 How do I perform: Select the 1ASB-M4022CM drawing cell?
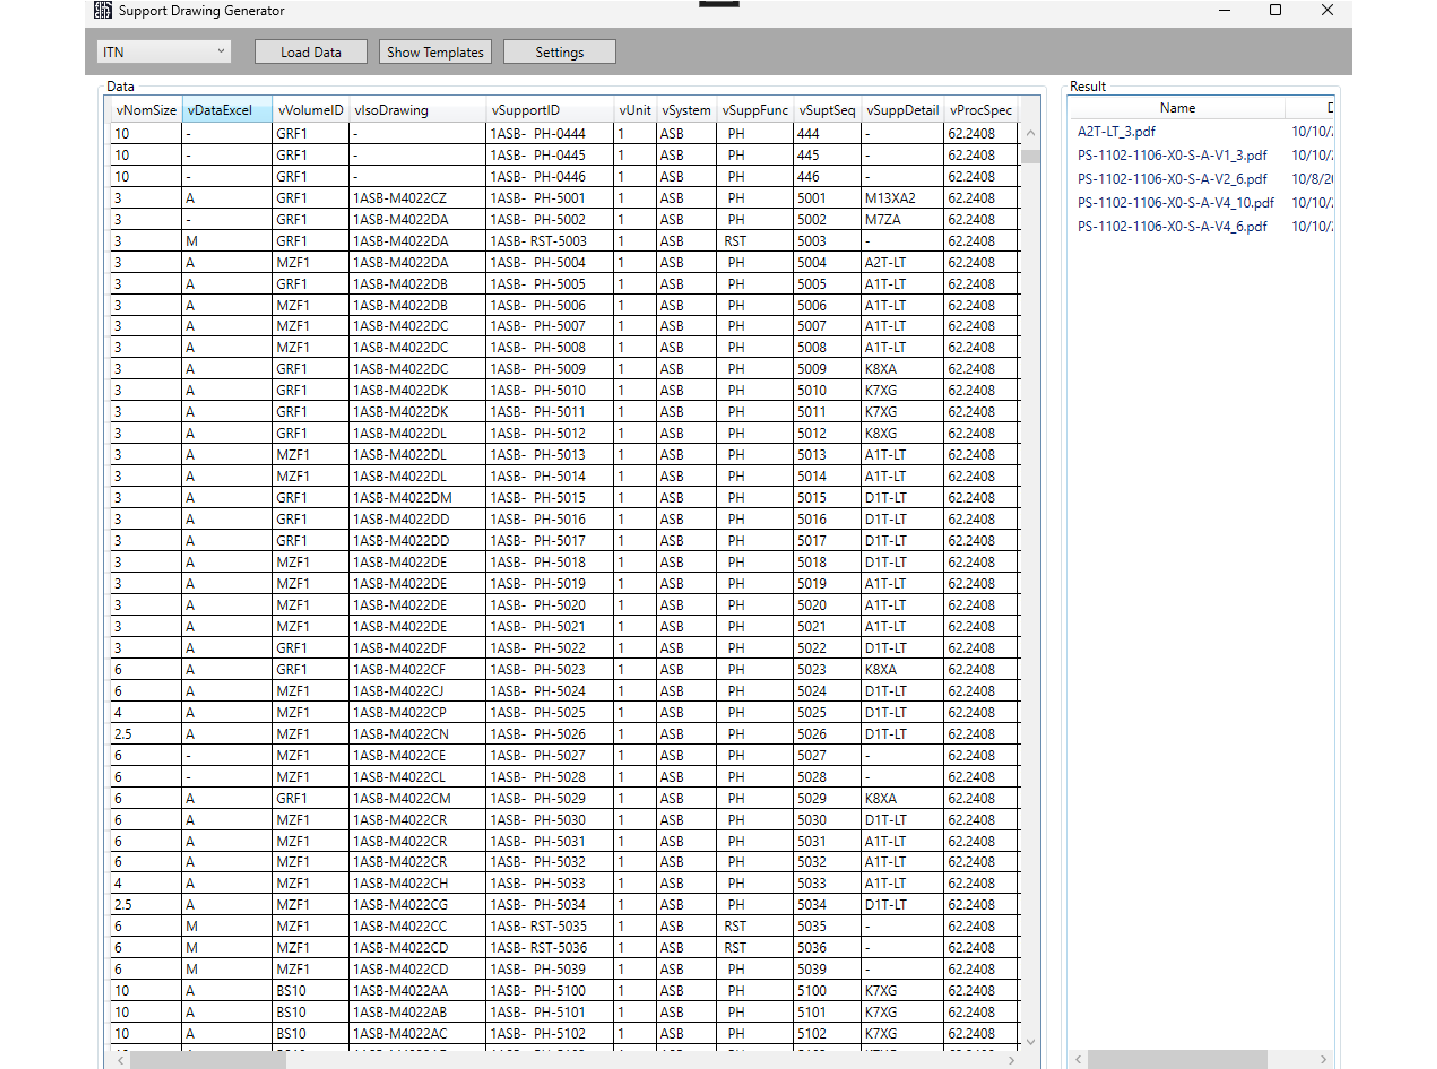coord(418,798)
